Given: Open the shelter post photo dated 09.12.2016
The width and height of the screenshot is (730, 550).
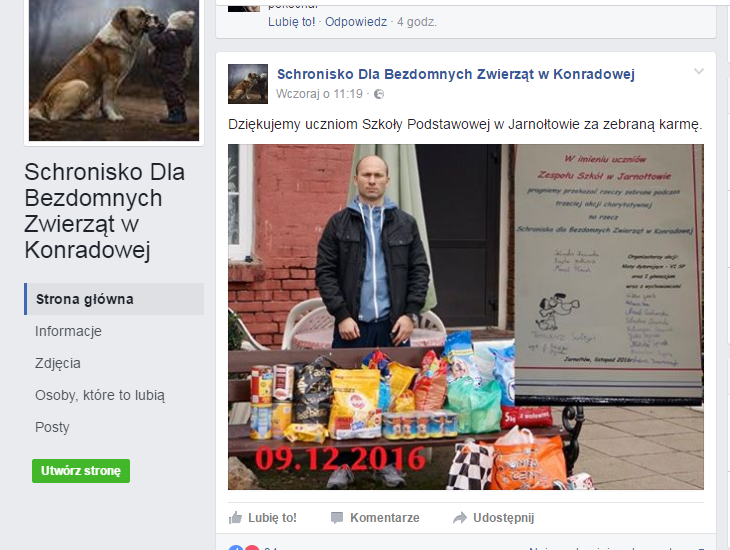Looking at the screenshot, I should [466, 317].
